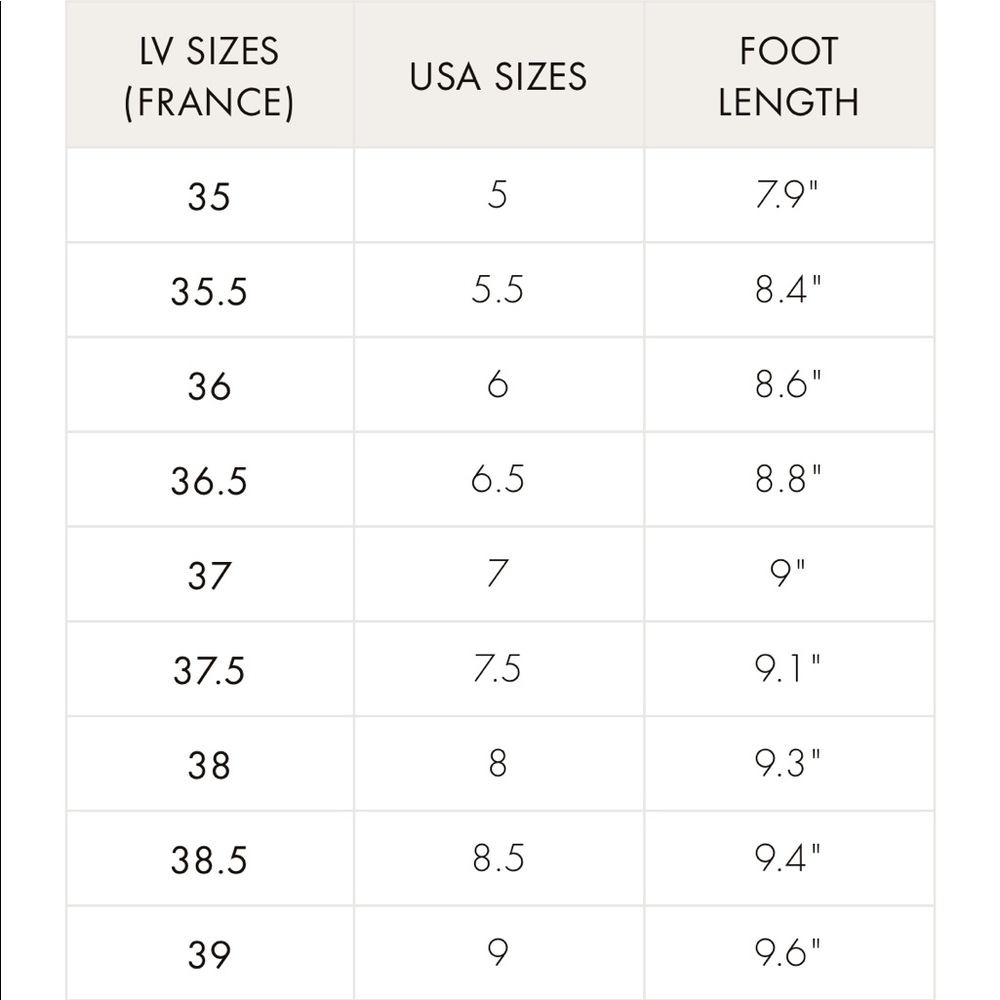Viewport: 1000px width, 1000px height.
Task: Select the LV size 36 cell
Action: coord(210,385)
